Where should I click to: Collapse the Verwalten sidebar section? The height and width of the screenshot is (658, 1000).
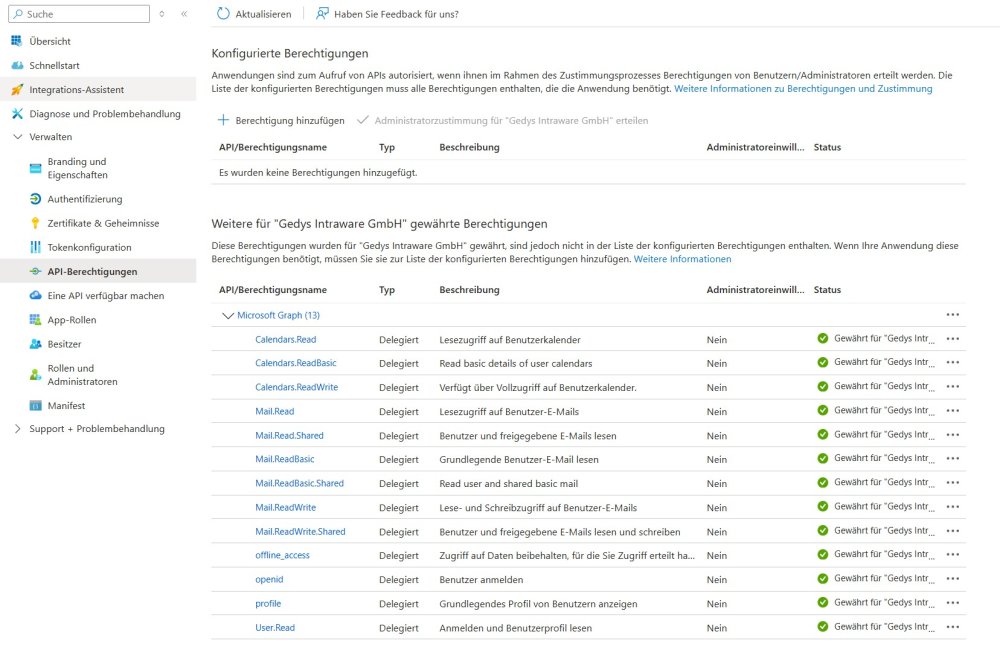17,137
